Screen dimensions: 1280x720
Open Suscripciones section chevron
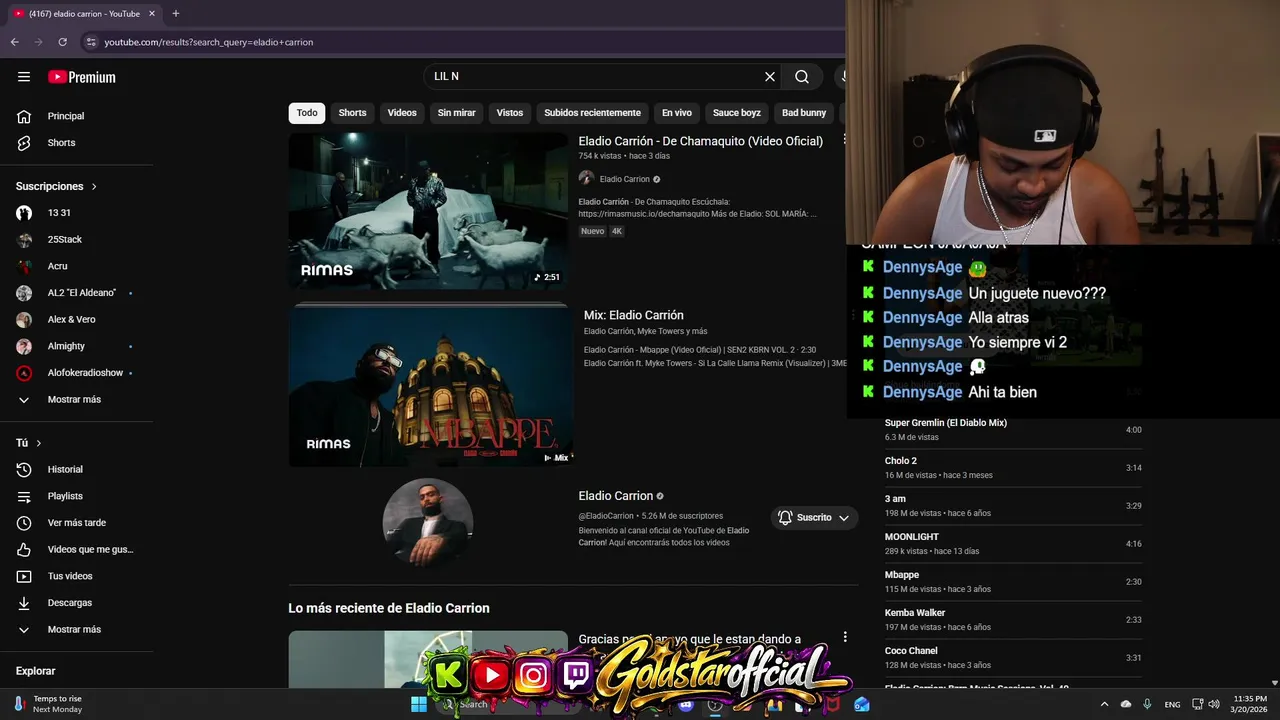pyautogui.click(x=94, y=187)
